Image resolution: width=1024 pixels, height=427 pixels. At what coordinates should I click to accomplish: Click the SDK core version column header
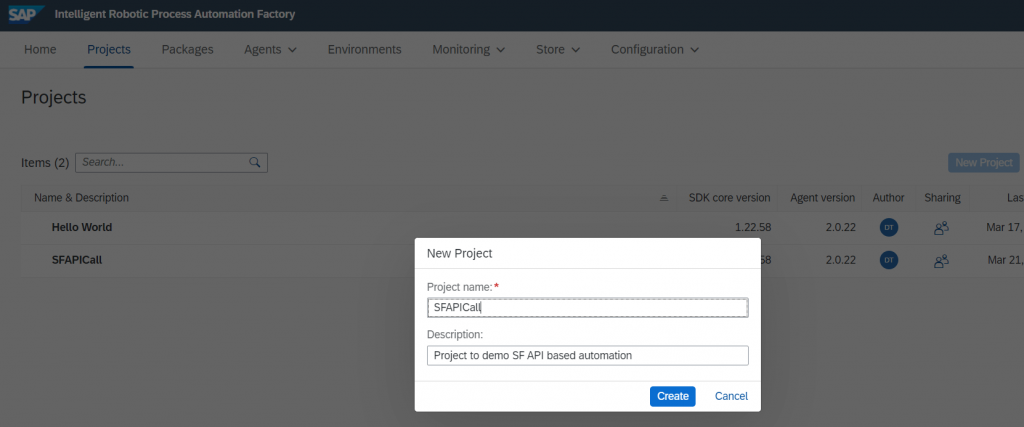tap(729, 198)
